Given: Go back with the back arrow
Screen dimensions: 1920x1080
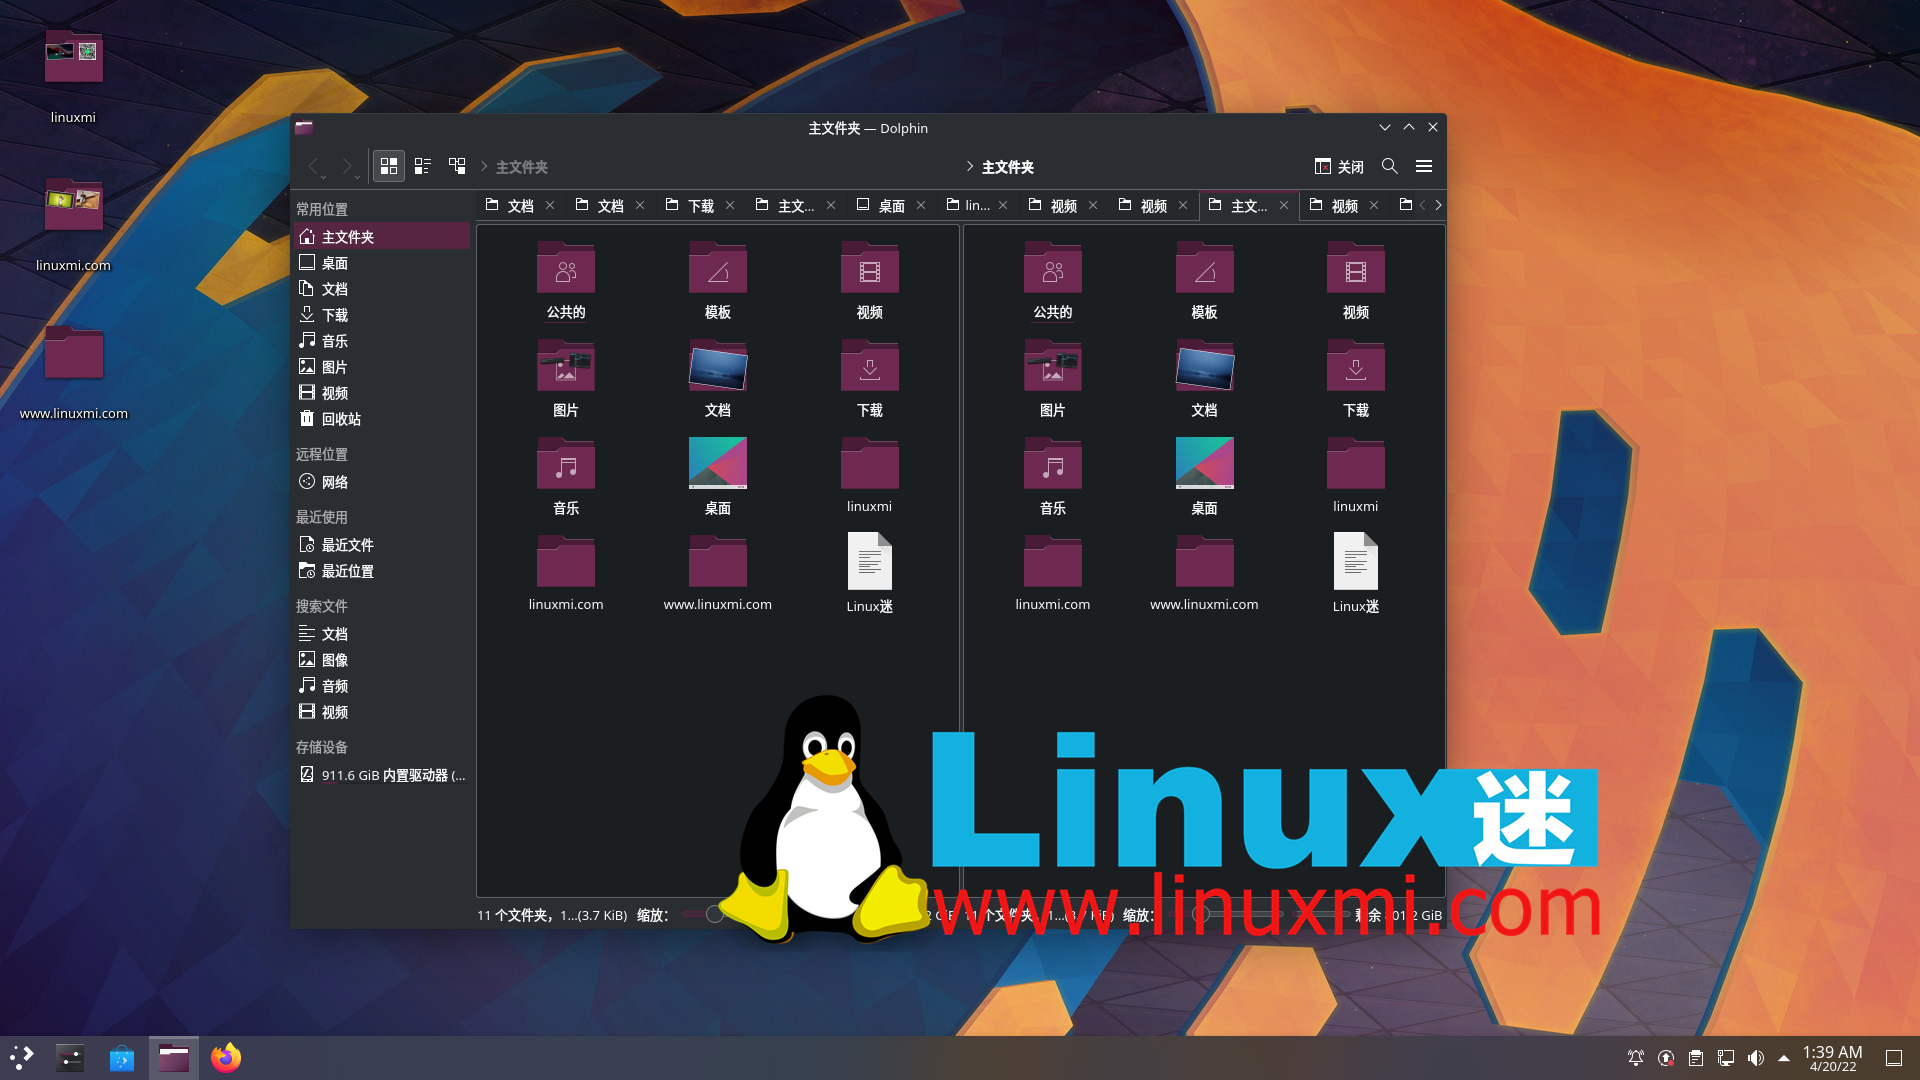Looking at the screenshot, I should (x=314, y=166).
